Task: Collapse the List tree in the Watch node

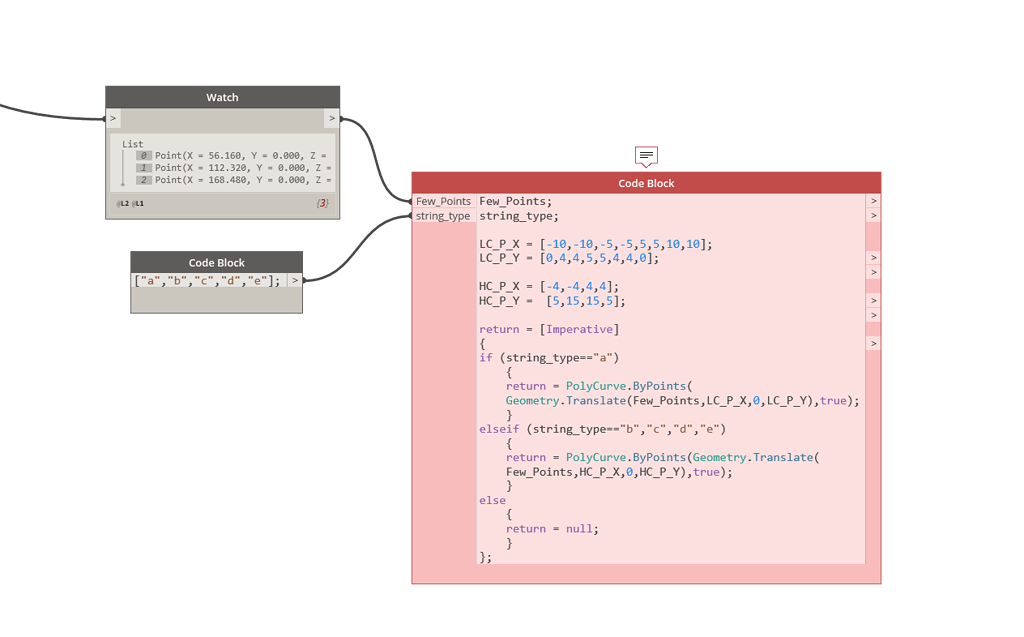Action: (132, 143)
